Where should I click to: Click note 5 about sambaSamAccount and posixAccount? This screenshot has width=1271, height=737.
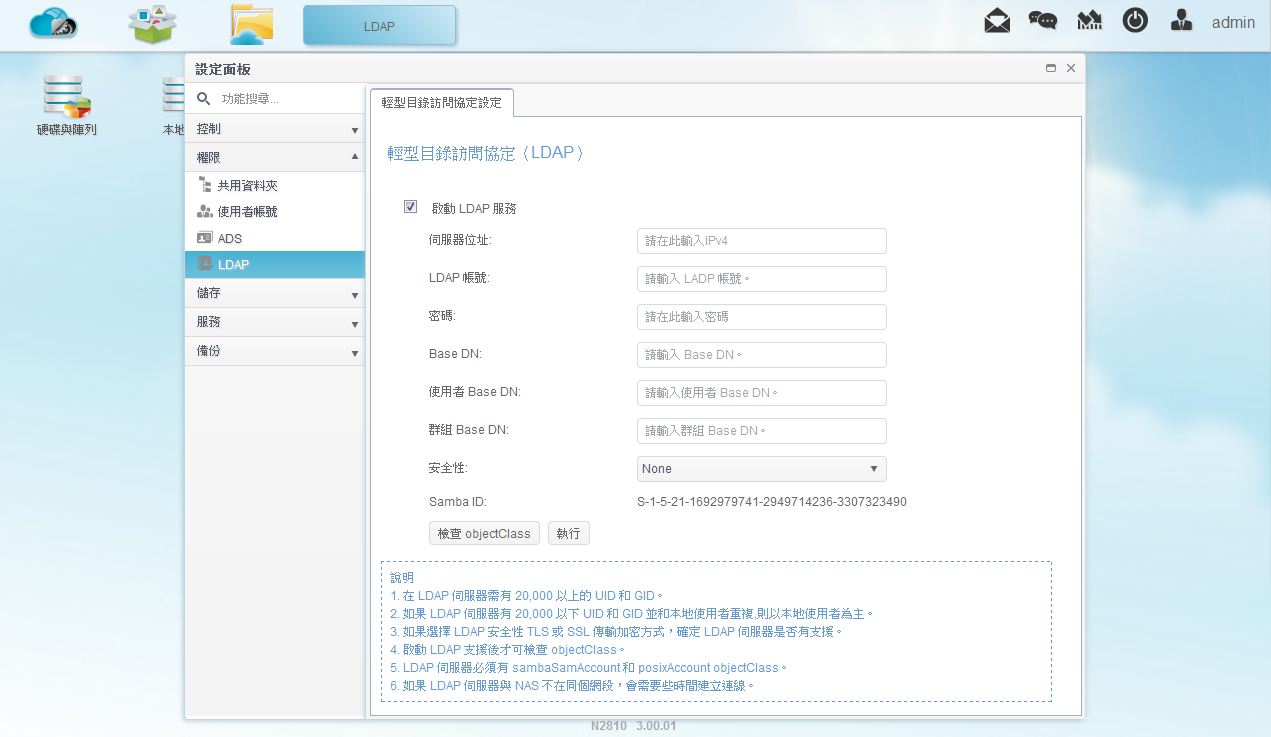click(590, 668)
